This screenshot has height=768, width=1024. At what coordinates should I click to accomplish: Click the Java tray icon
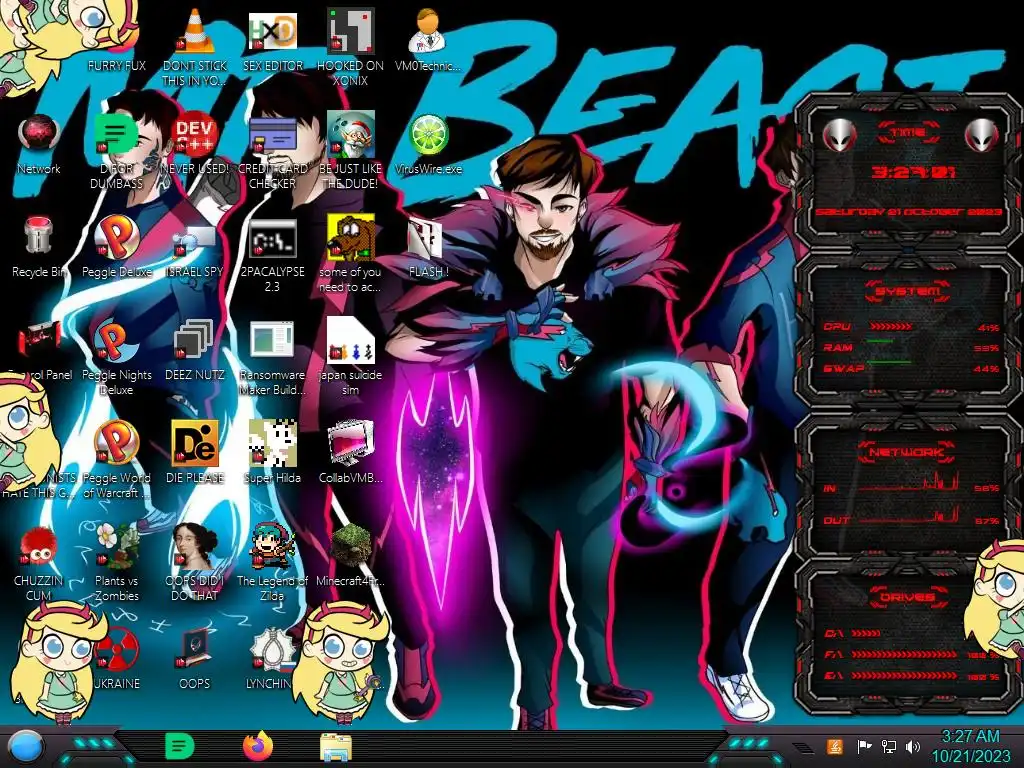pyautogui.click(x=835, y=746)
